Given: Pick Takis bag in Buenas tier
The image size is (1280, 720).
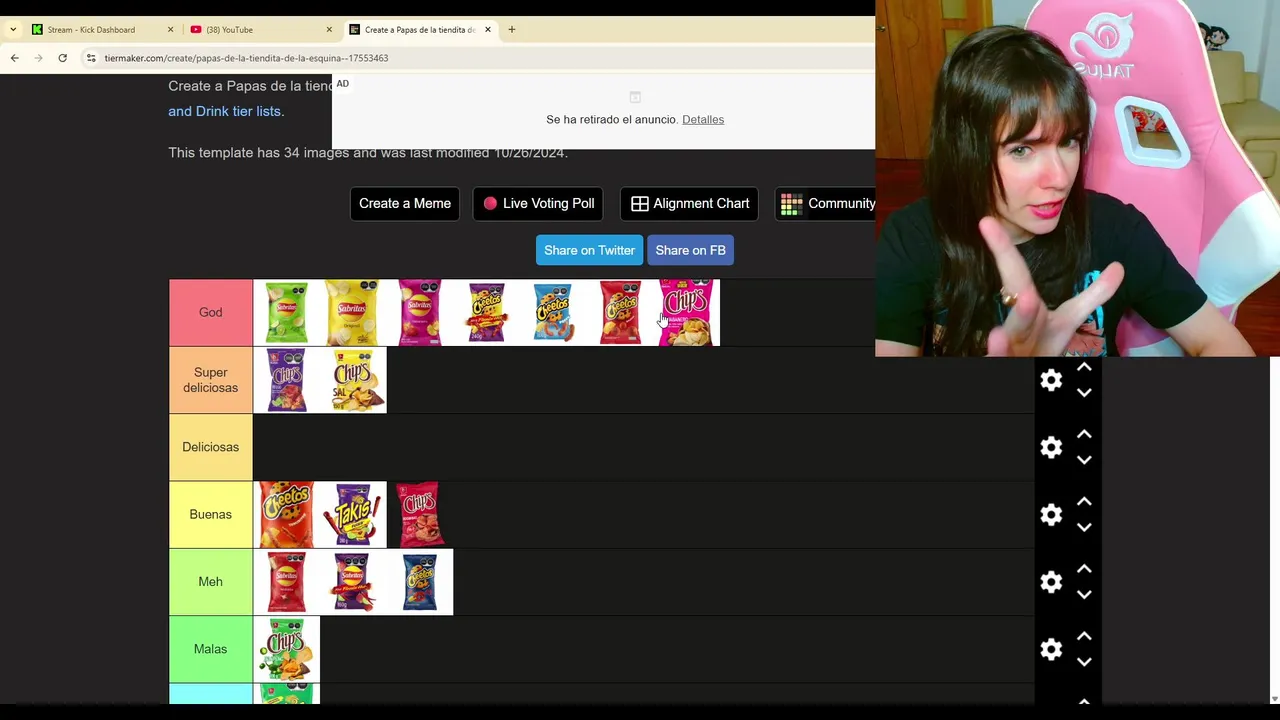Looking at the screenshot, I should tap(353, 515).
